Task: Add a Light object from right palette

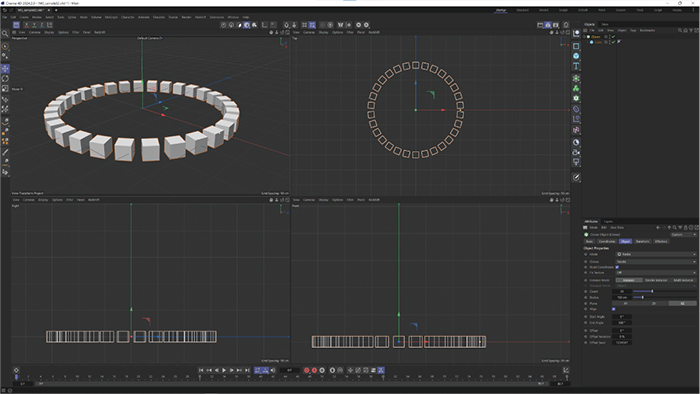Action: coord(576,162)
